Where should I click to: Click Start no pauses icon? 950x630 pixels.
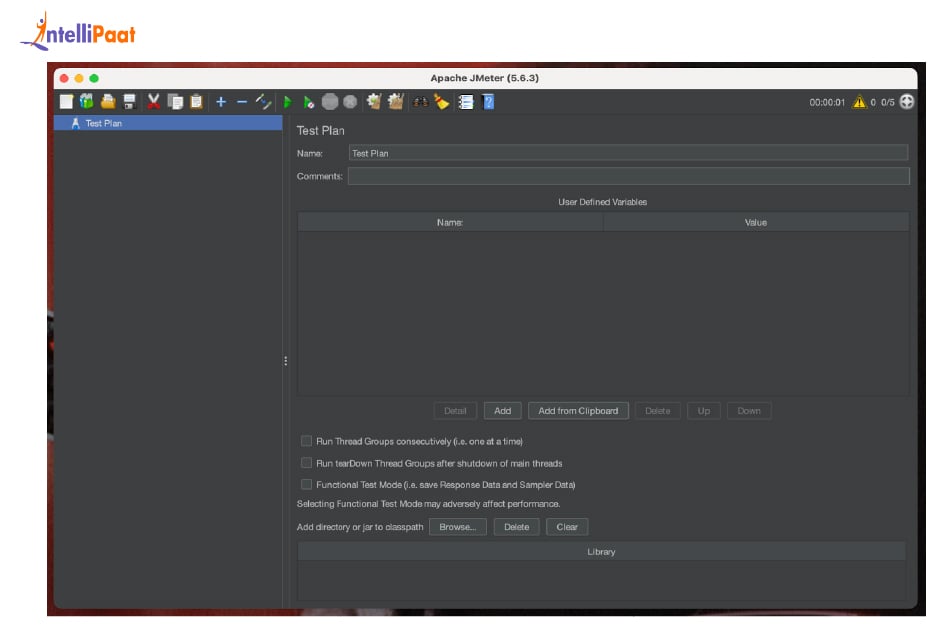(308, 102)
